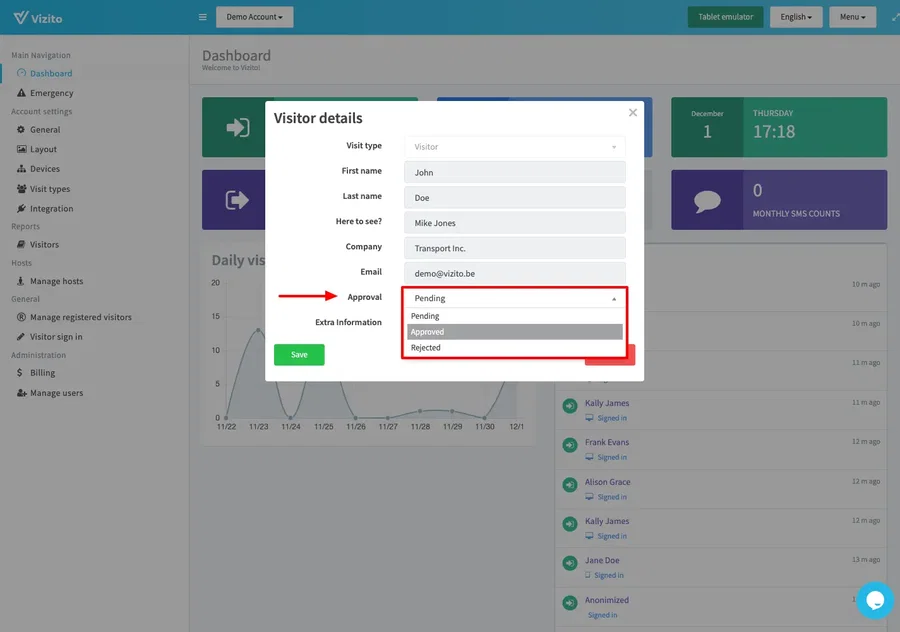Image resolution: width=900 pixels, height=632 pixels.
Task: Click the green sign-in arrow tile icon
Action: click(237, 128)
